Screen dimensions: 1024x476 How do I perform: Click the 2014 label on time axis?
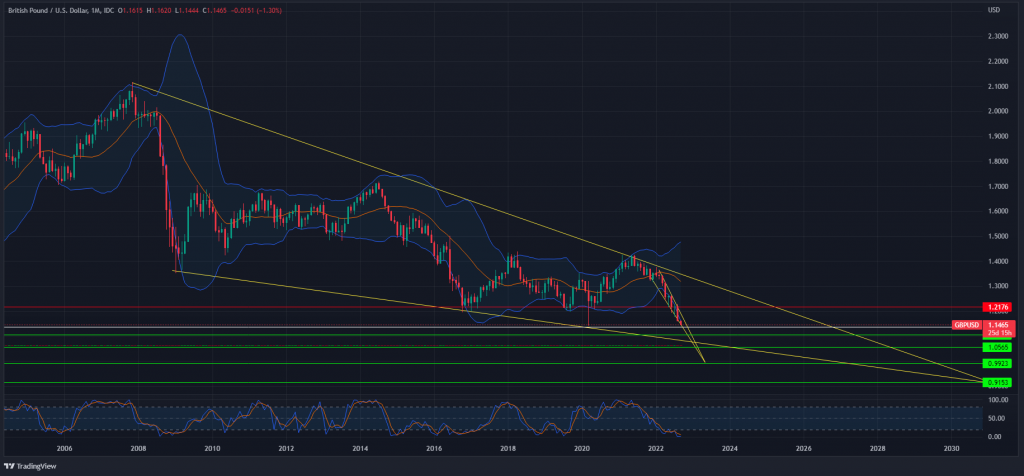pos(360,449)
